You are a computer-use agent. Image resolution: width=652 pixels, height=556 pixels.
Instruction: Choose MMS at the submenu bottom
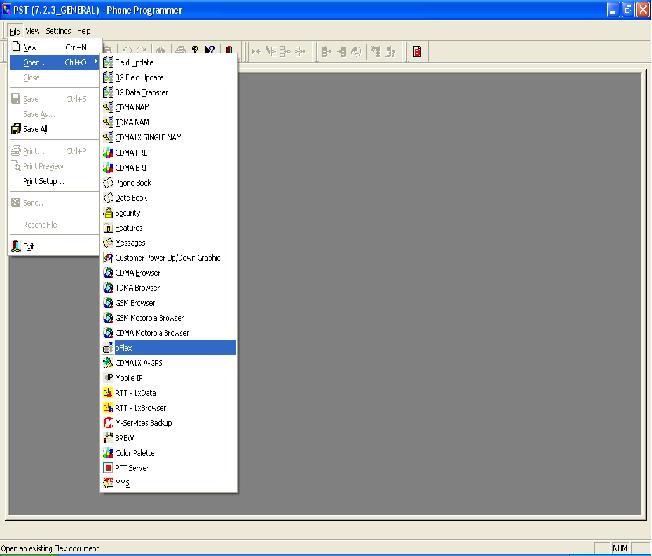(x=169, y=482)
